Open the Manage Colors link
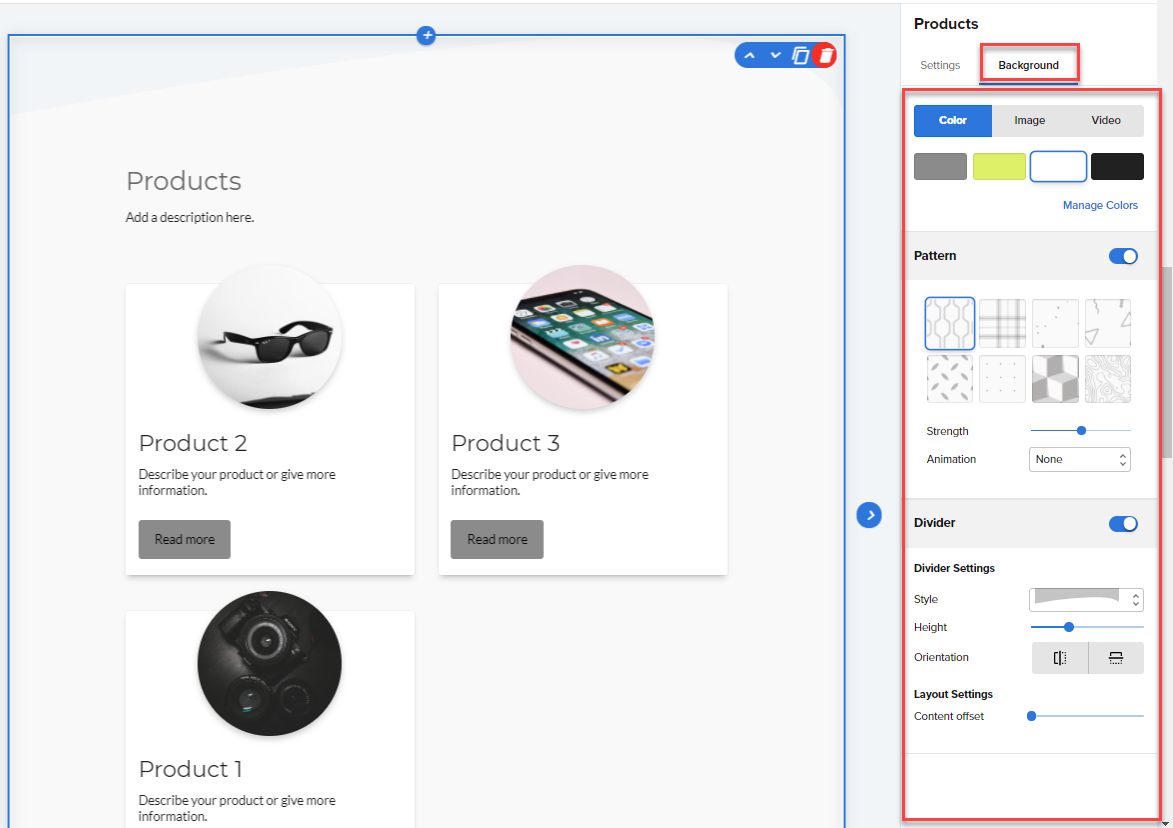Viewport: 1173px width, 828px height. [x=1100, y=205]
